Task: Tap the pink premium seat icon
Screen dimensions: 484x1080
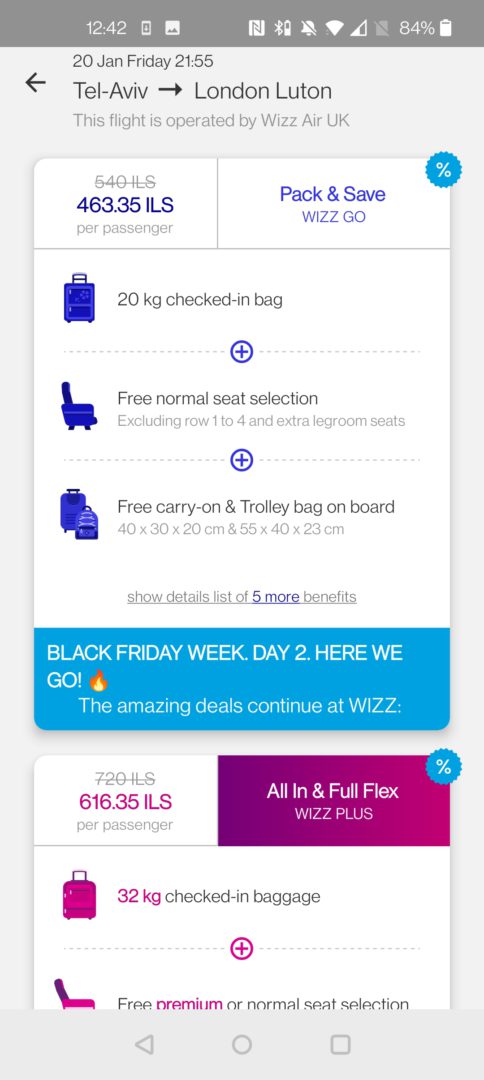Action: pyautogui.click(x=74, y=994)
